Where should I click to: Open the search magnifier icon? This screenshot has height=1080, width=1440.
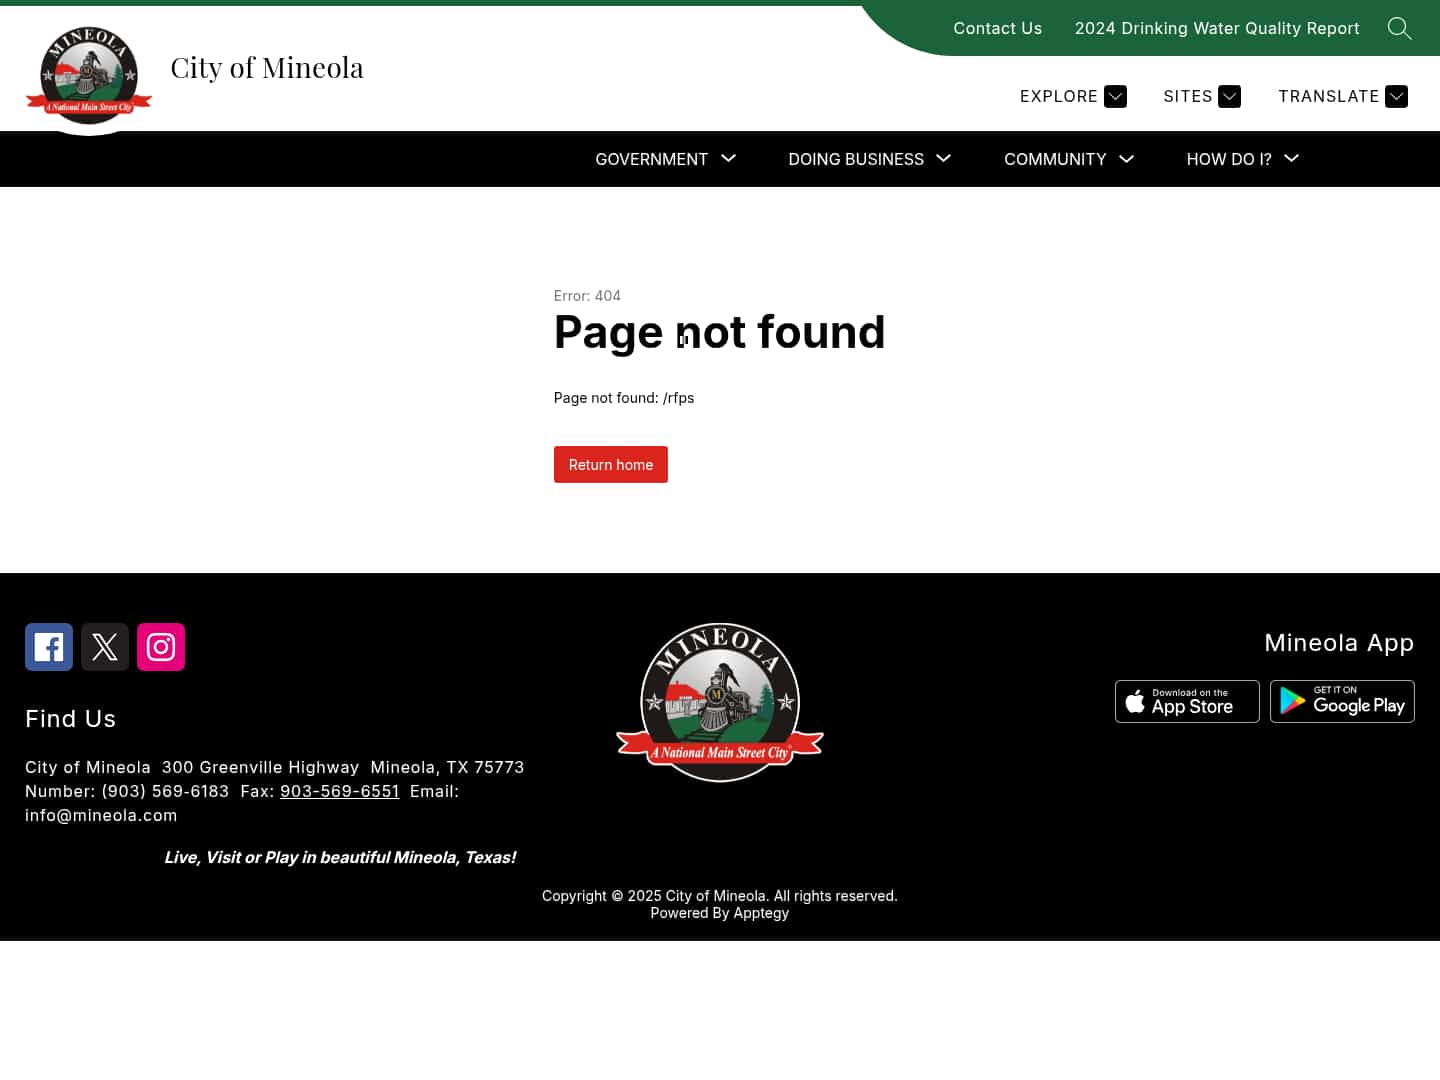(x=1399, y=28)
